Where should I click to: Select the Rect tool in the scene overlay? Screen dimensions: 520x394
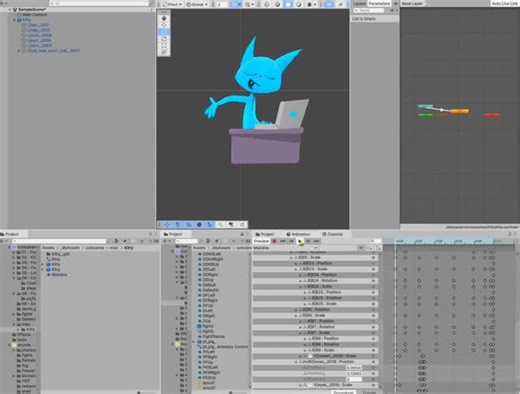point(164,45)
